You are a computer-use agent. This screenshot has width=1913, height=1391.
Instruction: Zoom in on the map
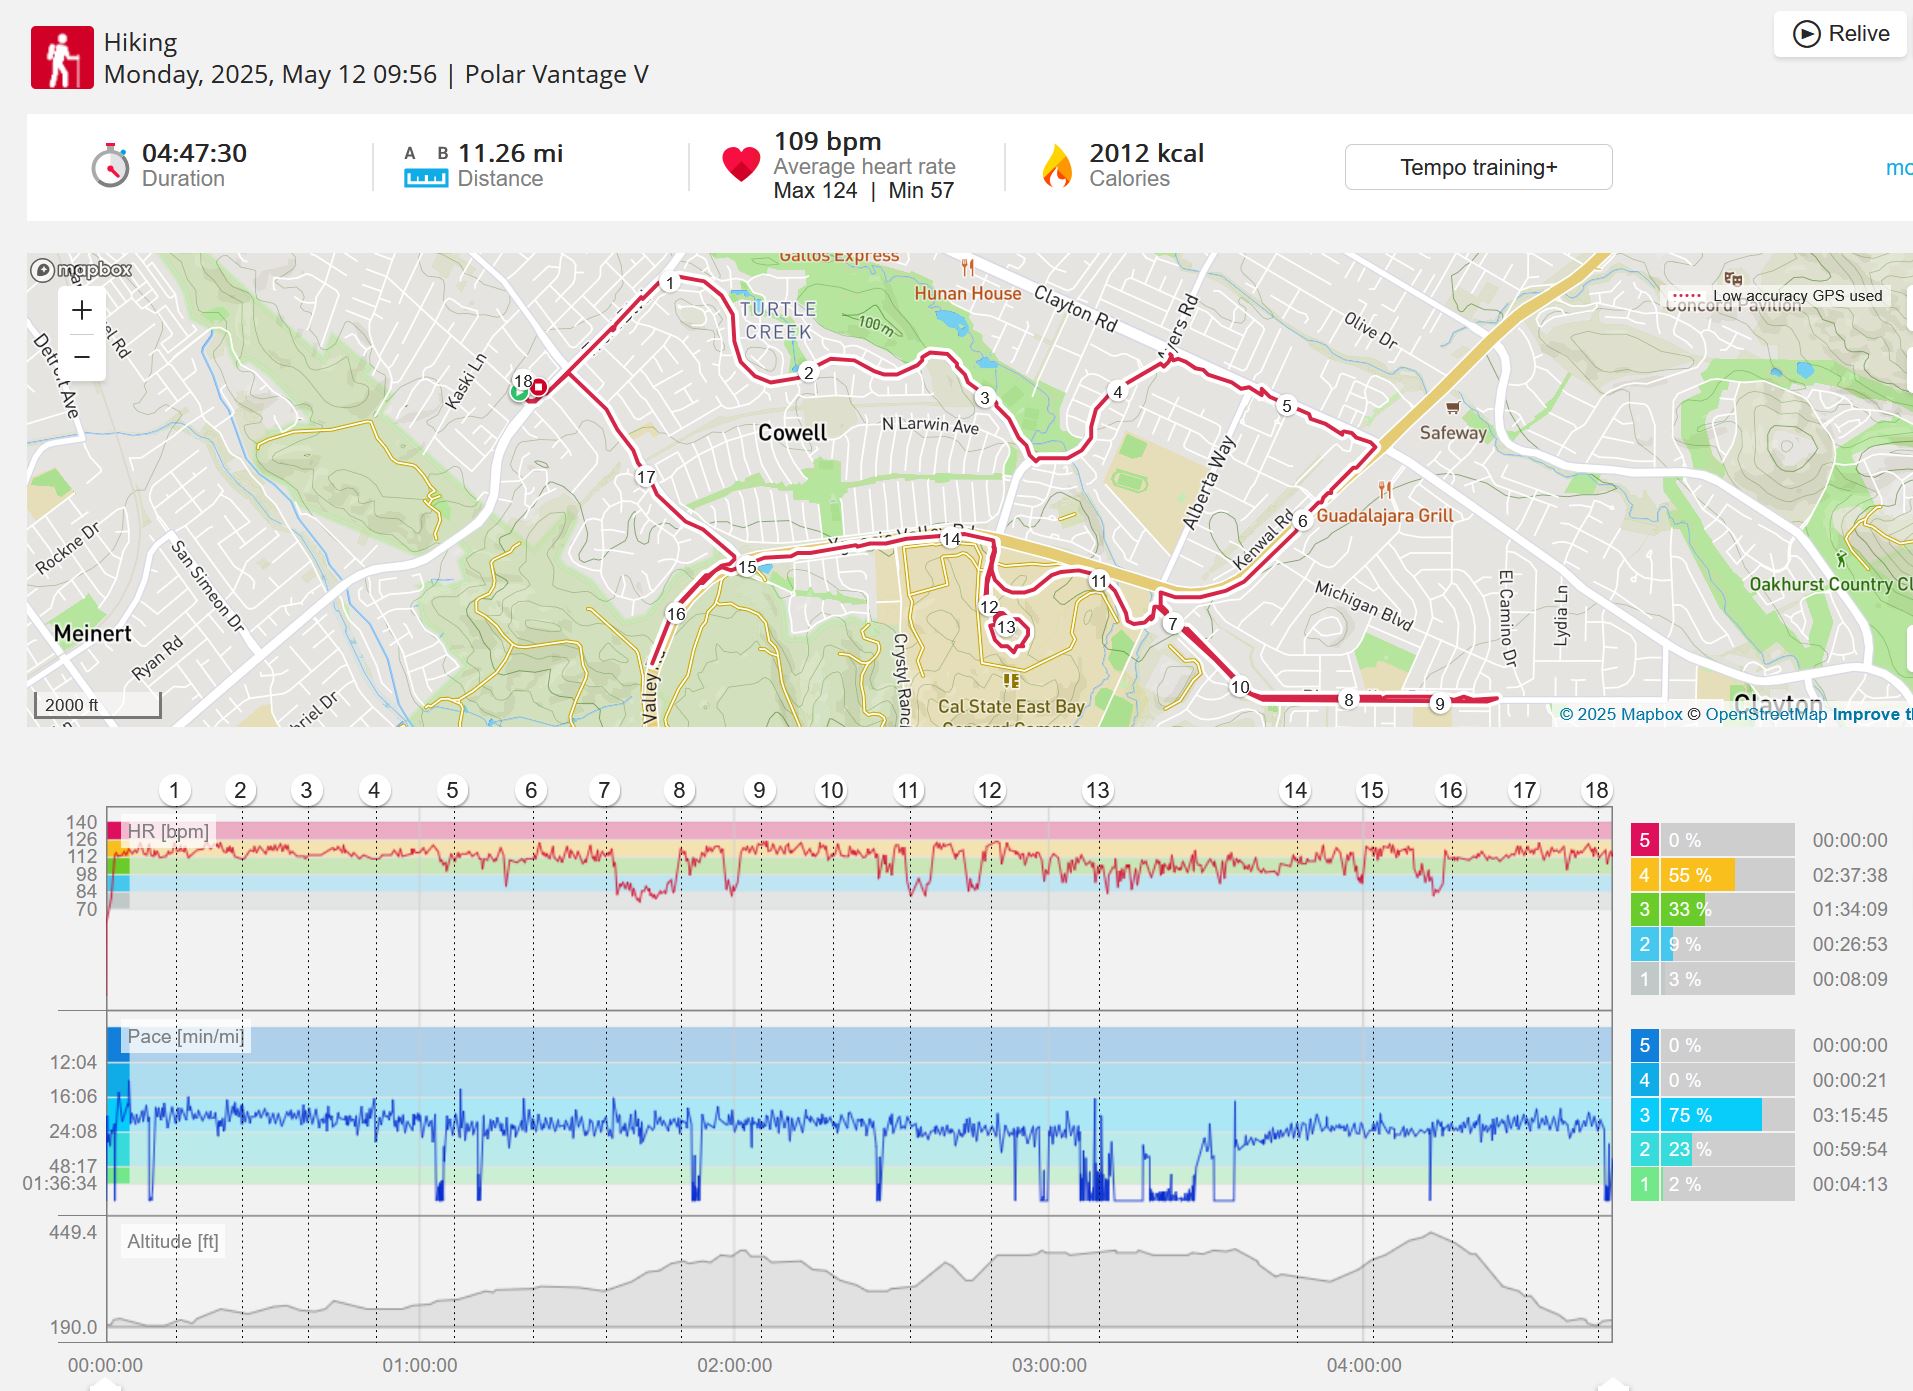[82, 310]
